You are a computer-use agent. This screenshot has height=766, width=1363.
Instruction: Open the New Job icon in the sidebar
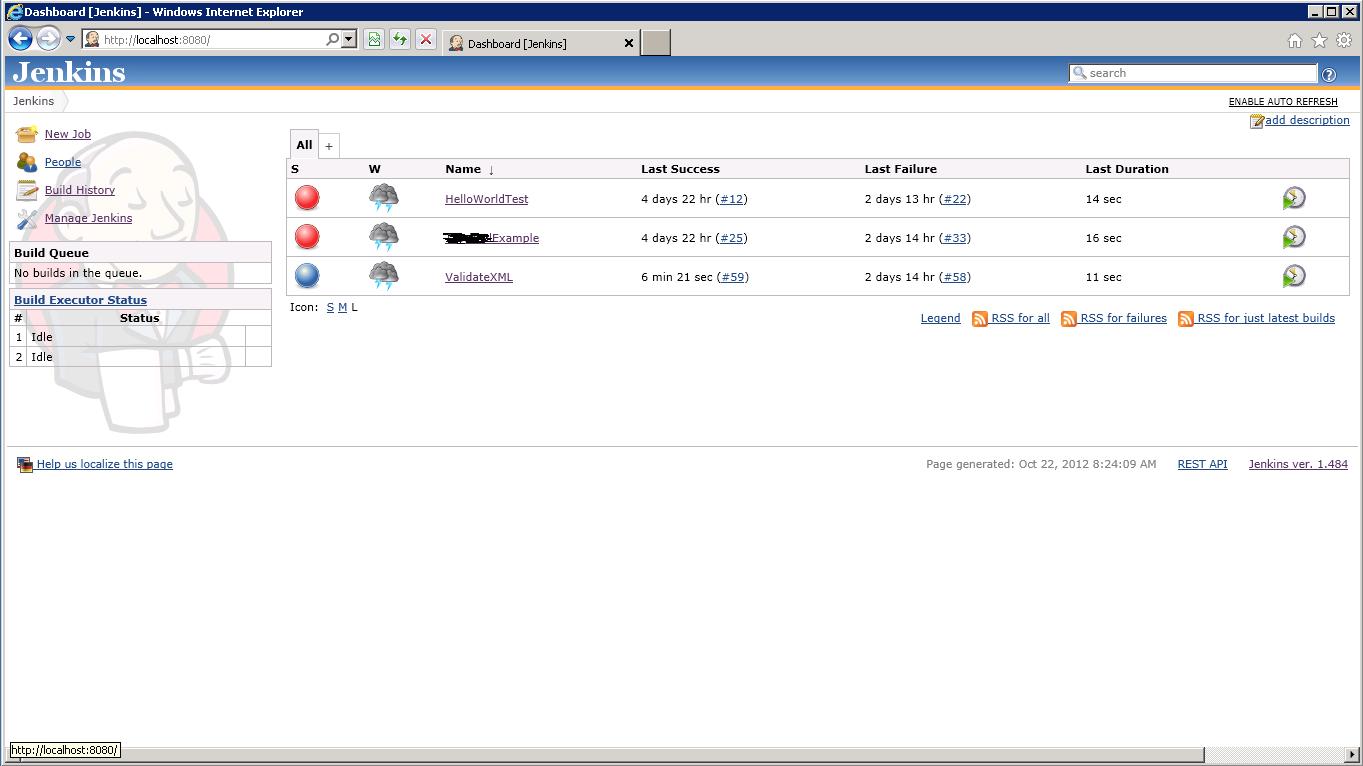27,134
